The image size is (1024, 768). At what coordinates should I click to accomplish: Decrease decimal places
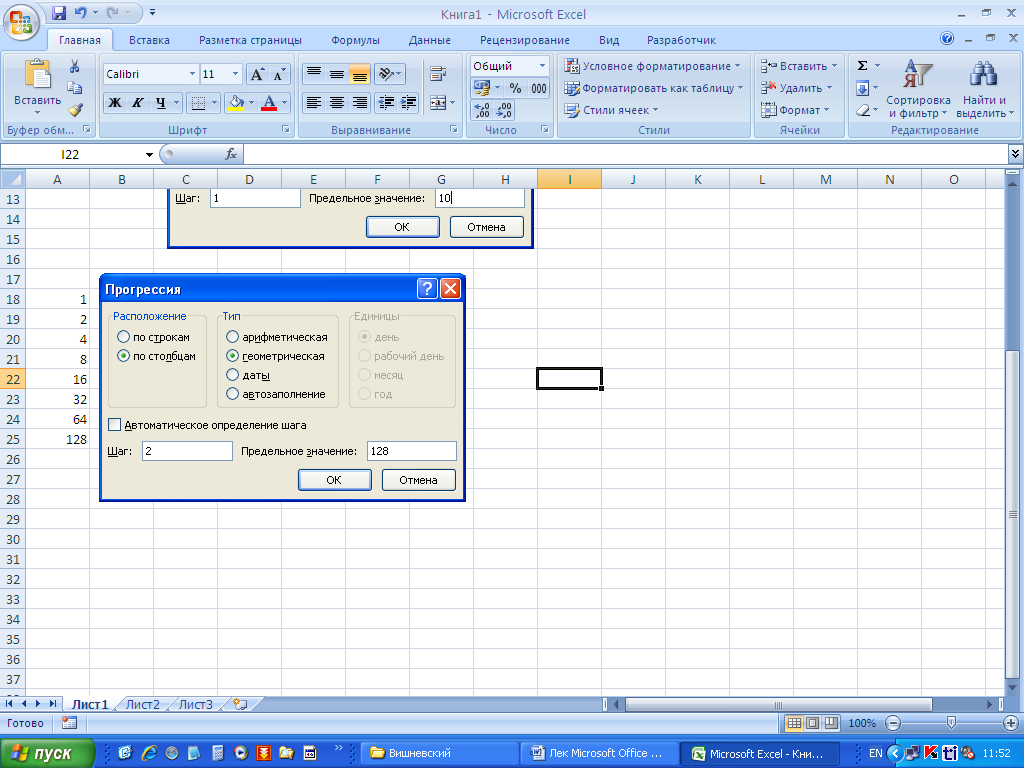pos(504,110)
